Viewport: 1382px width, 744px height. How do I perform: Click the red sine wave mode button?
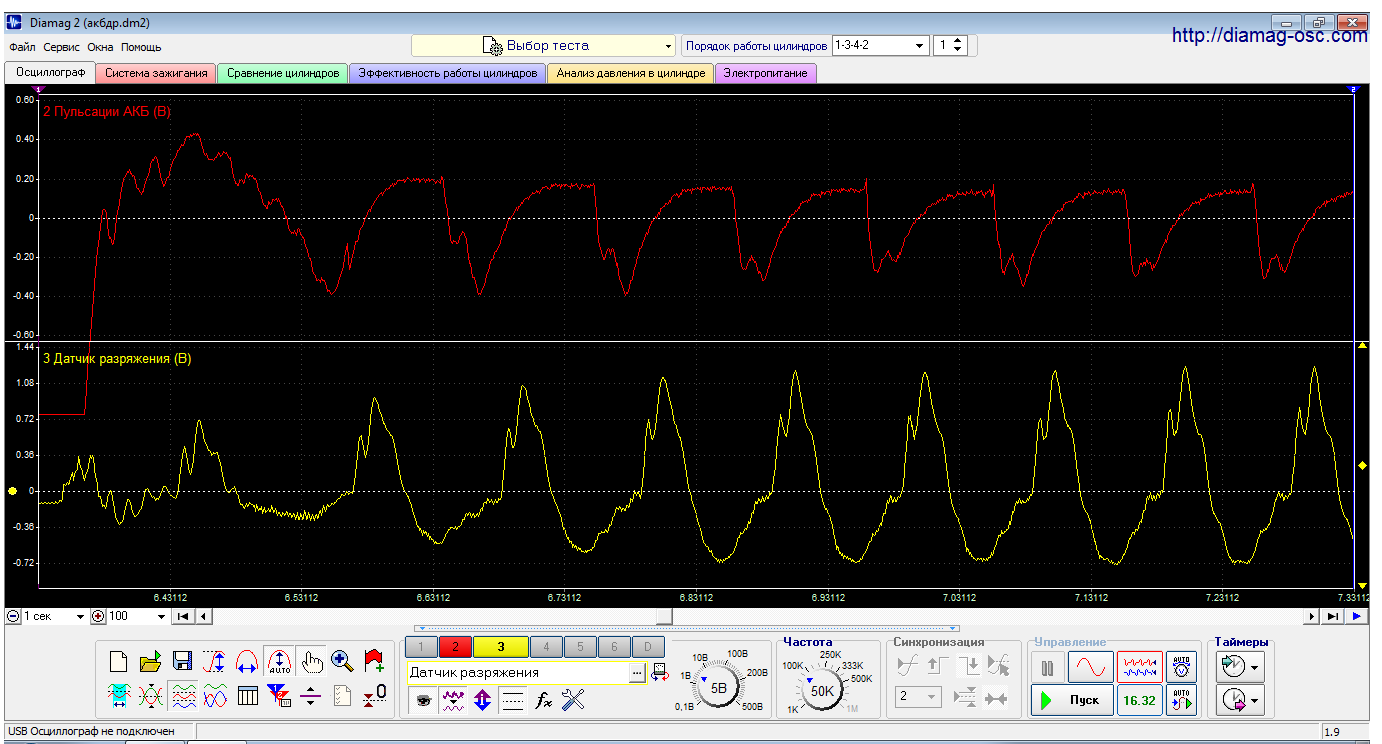click(x=1090, y=667)
